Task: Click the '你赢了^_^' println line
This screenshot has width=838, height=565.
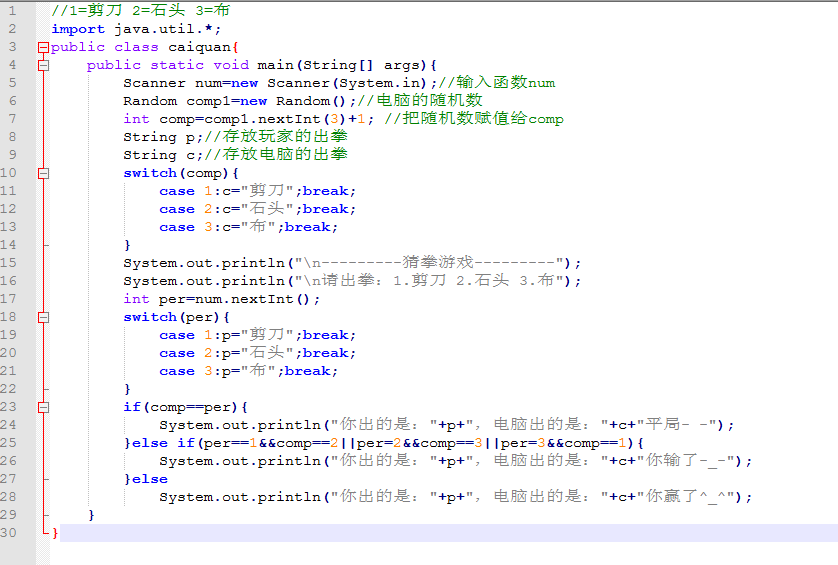Action: coord(456,497)
